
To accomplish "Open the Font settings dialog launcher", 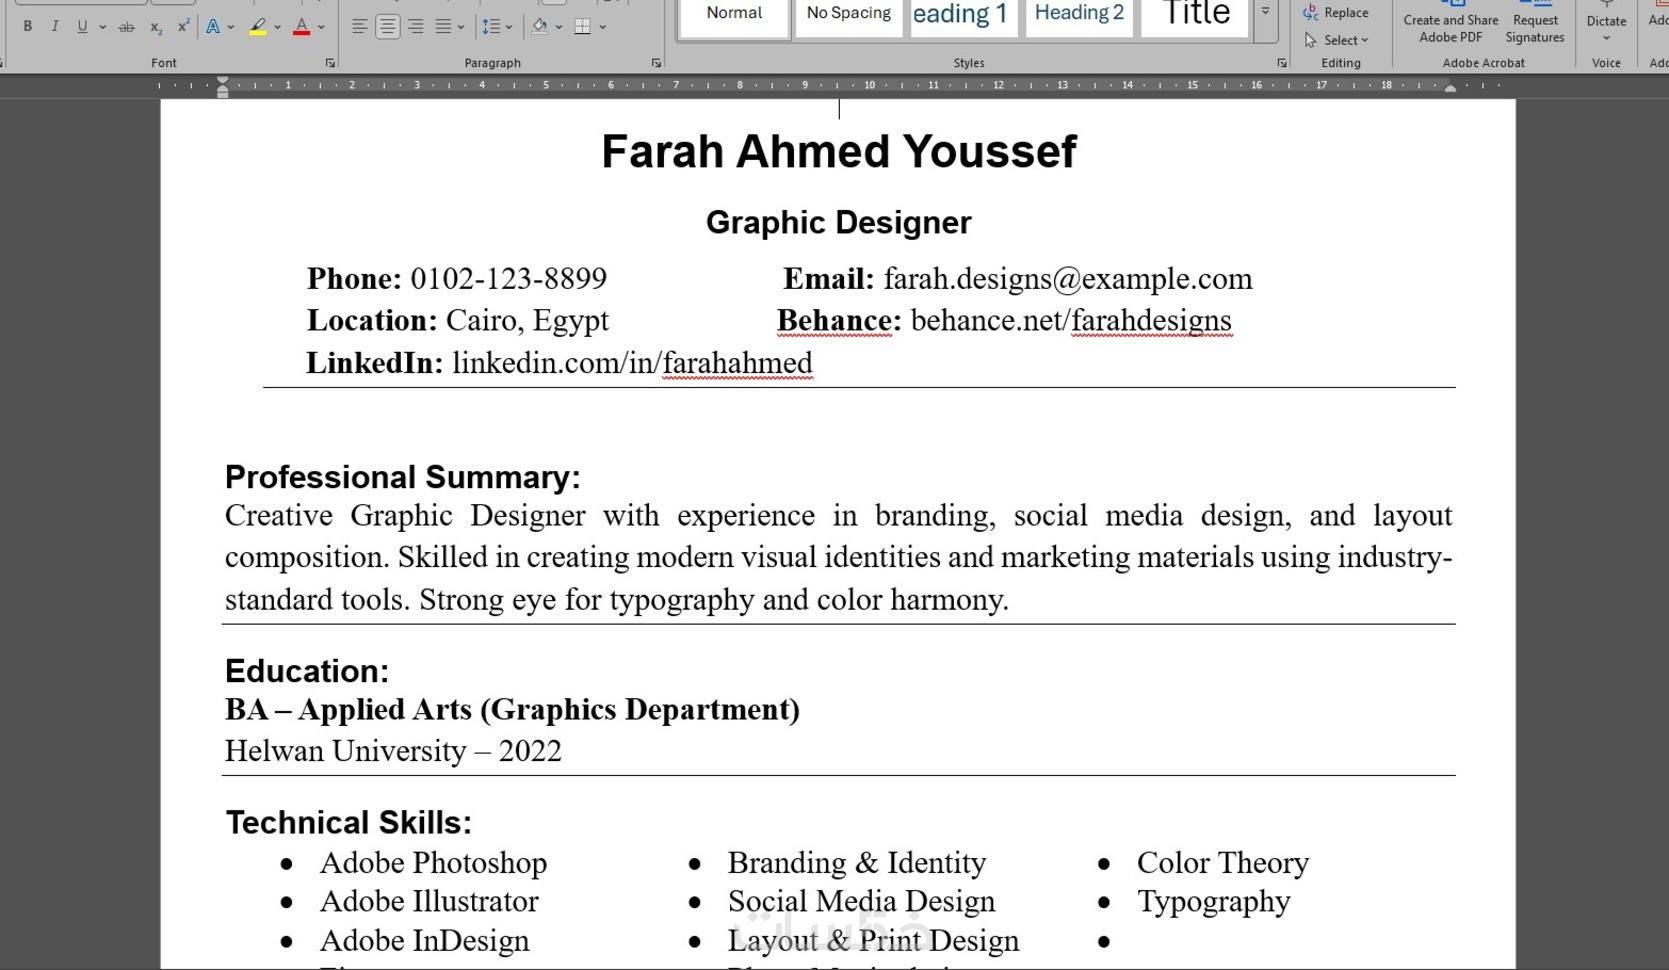I will tap(329, 62).
